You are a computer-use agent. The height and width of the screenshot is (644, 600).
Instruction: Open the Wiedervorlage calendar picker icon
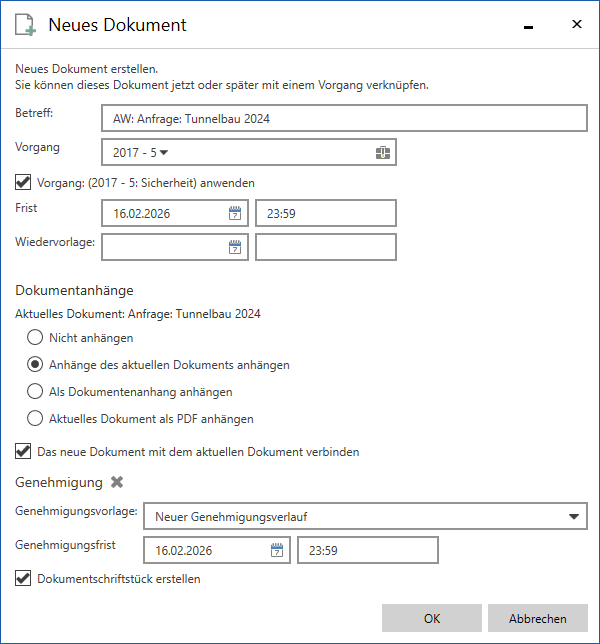[x=235, y=247]
